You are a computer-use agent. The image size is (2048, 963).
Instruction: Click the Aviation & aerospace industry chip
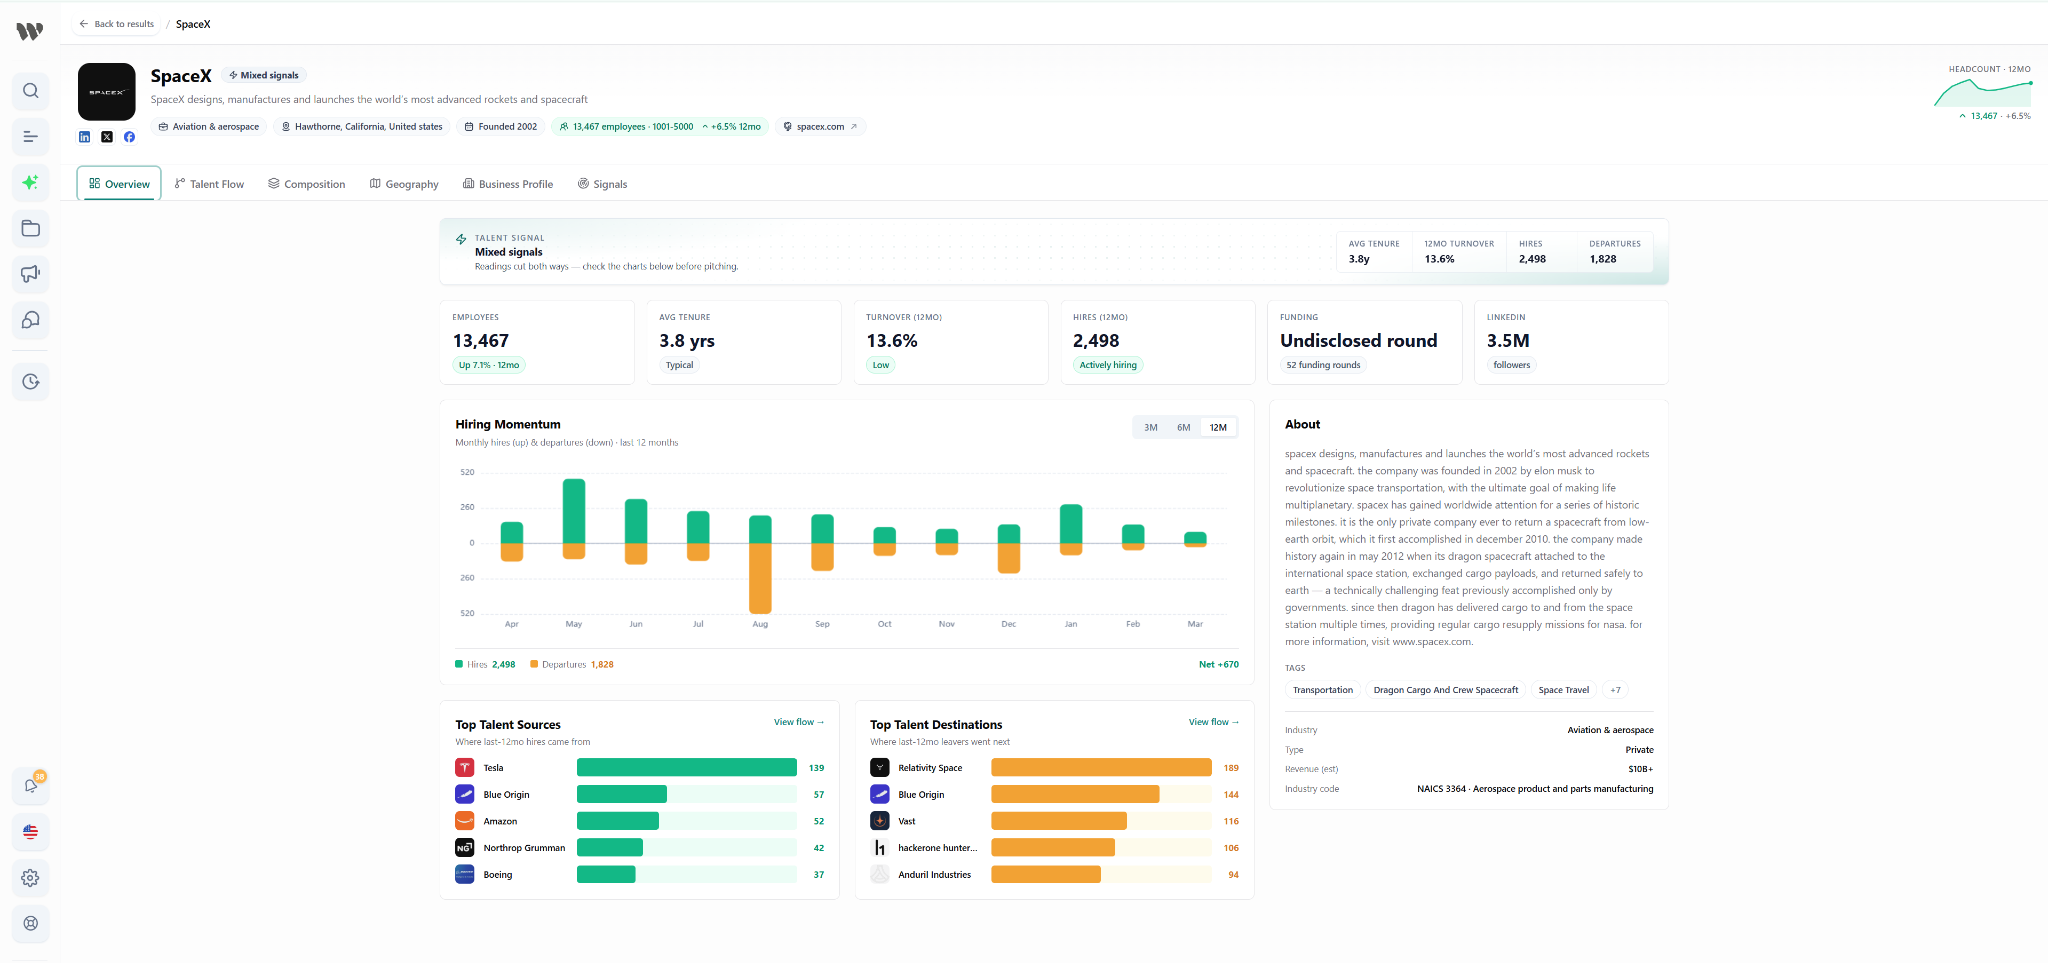click(209, 127)
